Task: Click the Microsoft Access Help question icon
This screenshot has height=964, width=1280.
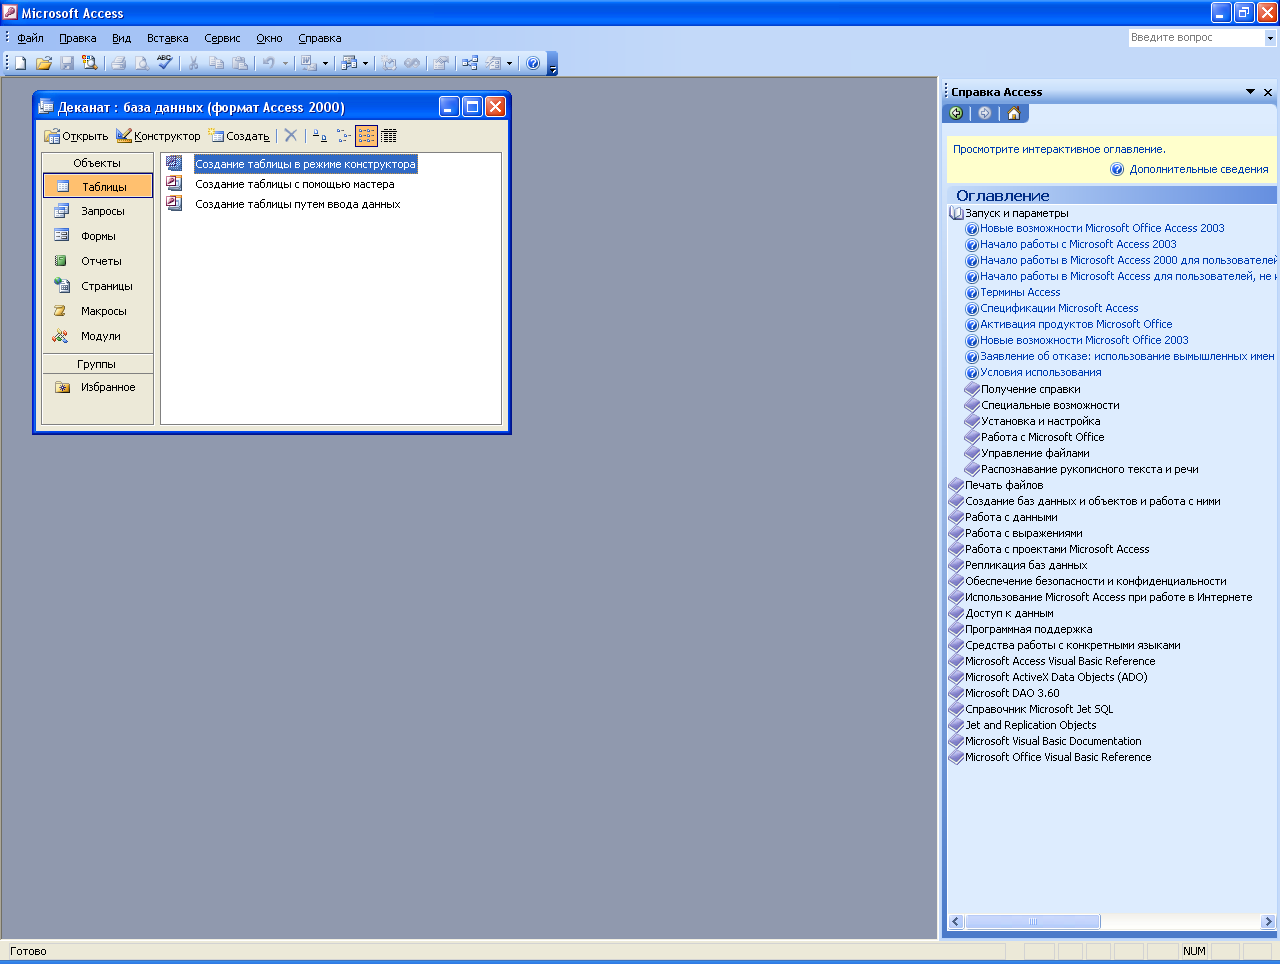Action: coord(533,63)
